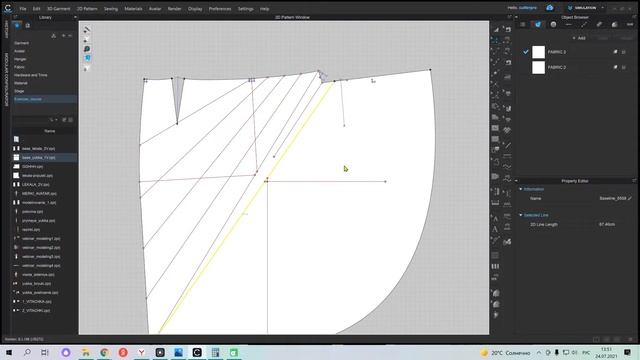Open the Preferences menu
The width and height of the screenshot is (640, 360).
coord(220,9)
